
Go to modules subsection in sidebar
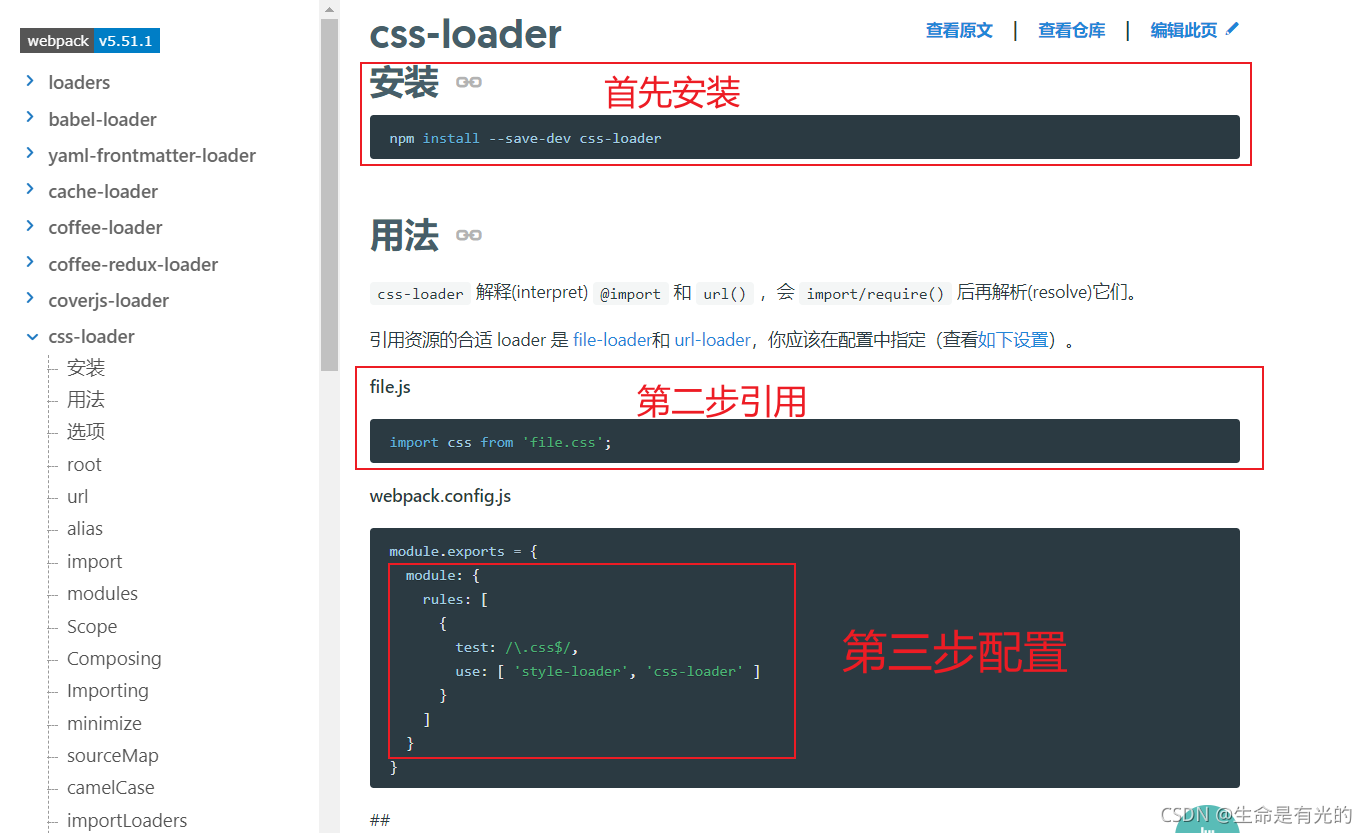point(102,594)
